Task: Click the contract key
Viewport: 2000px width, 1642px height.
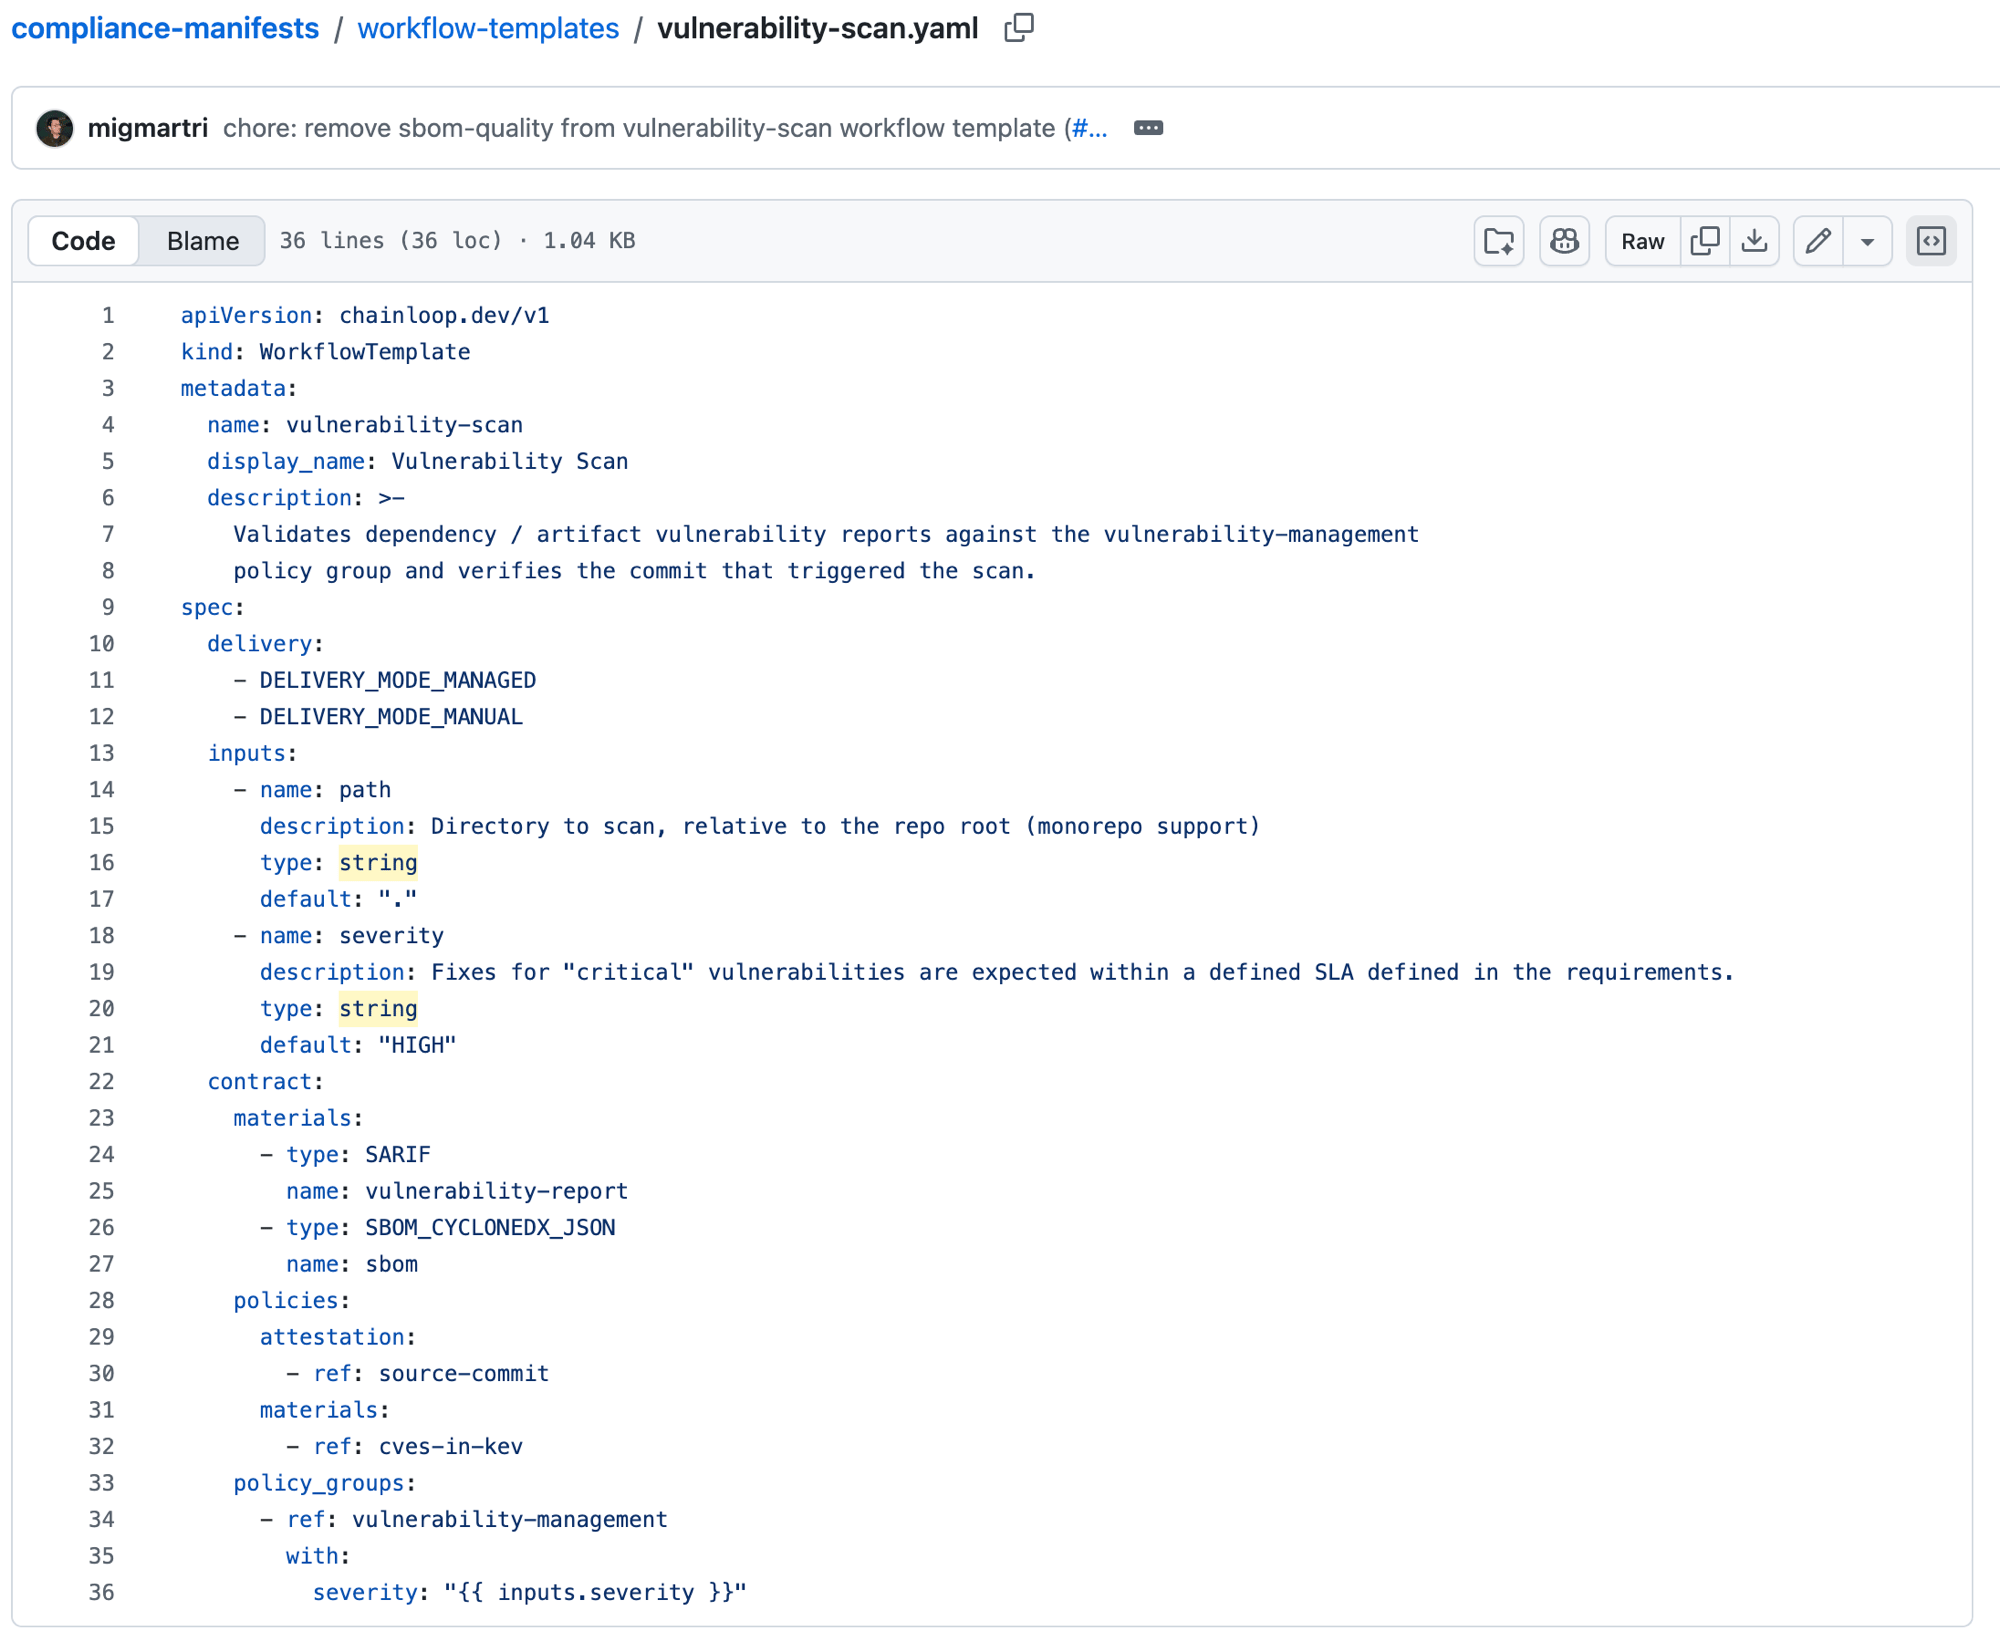Action: [x=260, y=1082]
